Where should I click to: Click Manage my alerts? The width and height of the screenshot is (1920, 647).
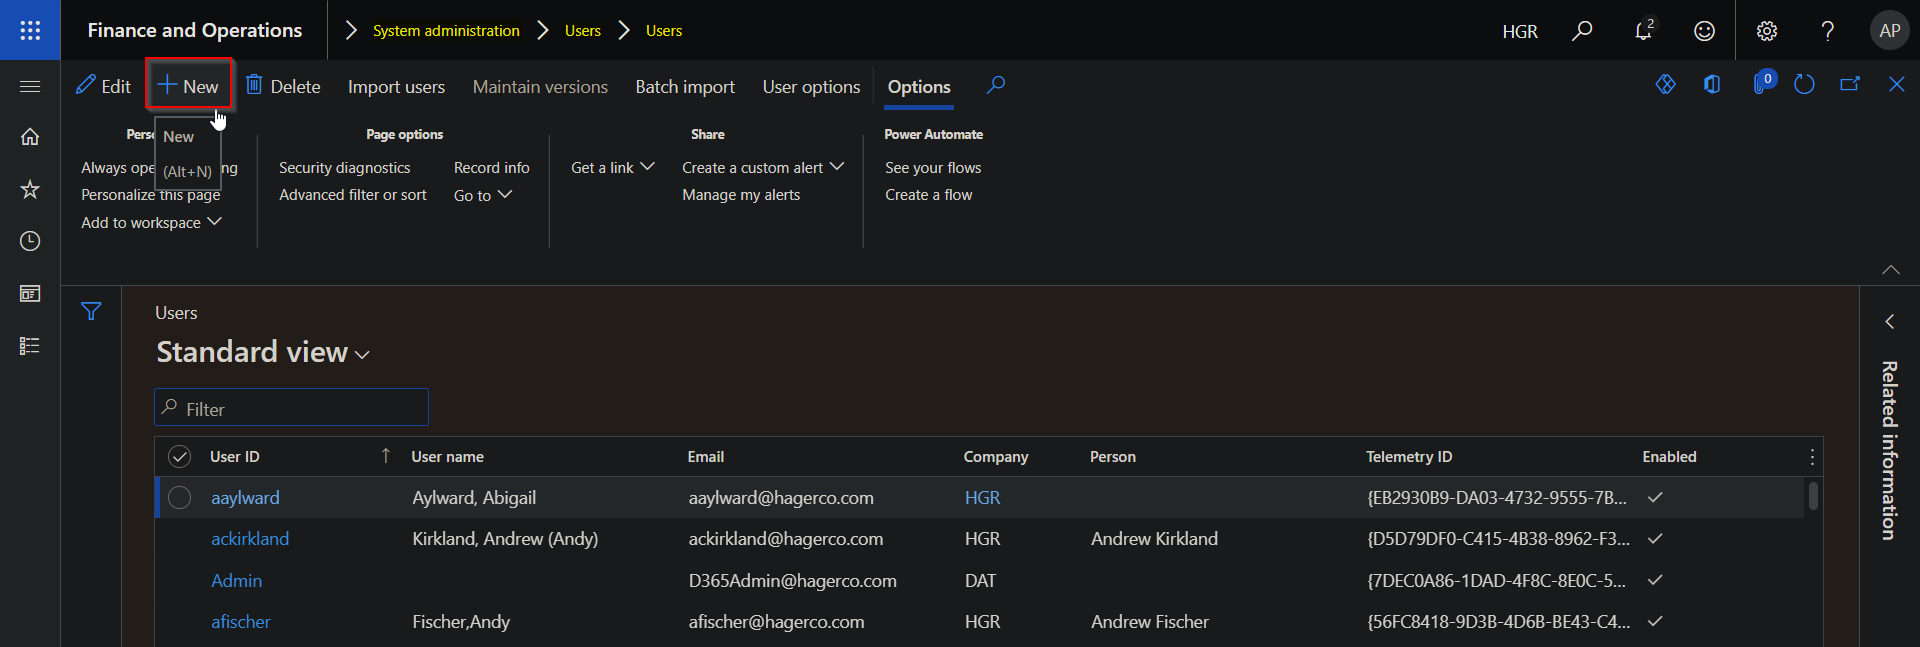[741, 195]
